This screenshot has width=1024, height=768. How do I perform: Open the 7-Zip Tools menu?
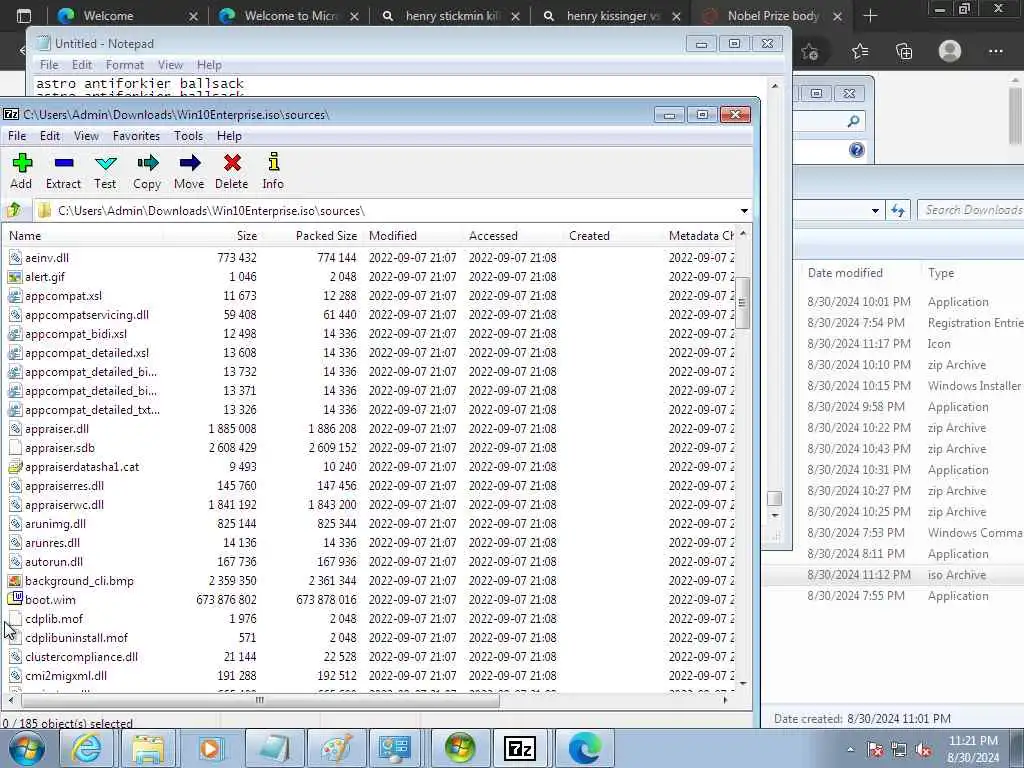188,136
